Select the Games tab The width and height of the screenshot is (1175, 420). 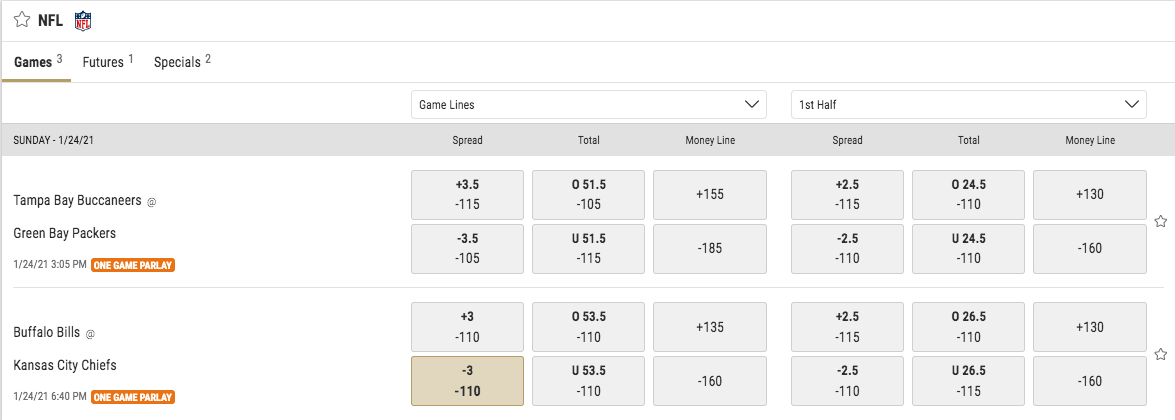point(37,62)
